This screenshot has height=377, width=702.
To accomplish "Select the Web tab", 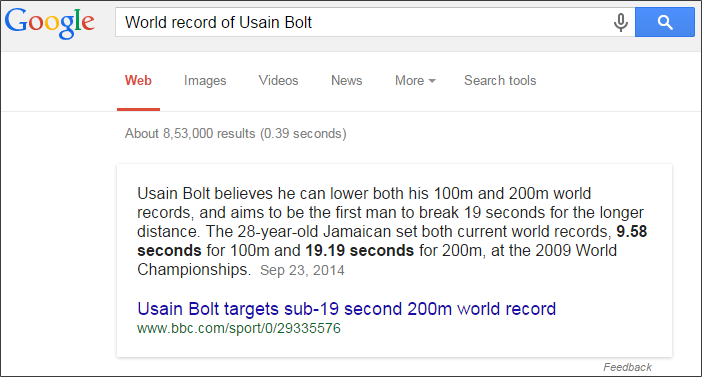I will (x=138, y=81).
